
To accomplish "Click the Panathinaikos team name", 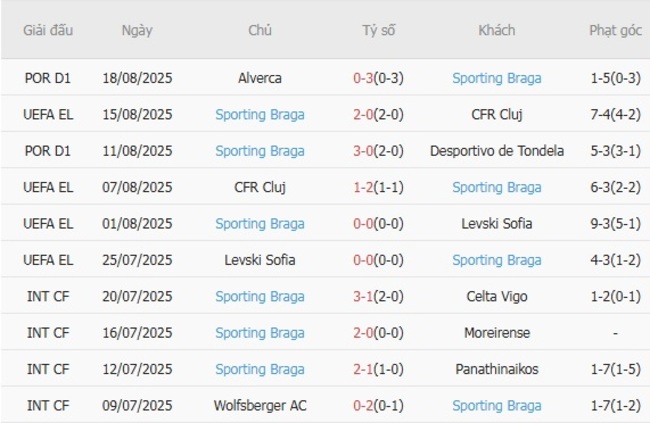I will [x=497, y=369].
